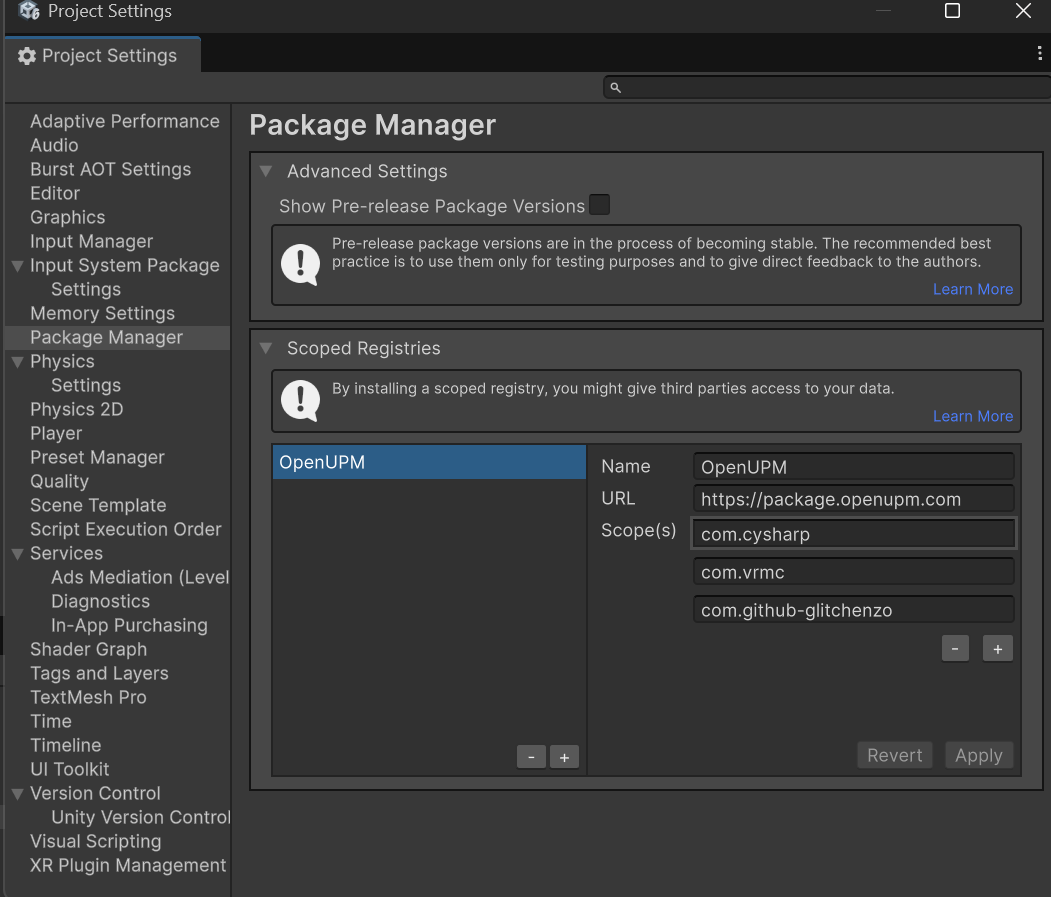The height and width of the screenshot is (897, 1051).
Task: Open Unity Version Control settings
Action: point(141,818)
